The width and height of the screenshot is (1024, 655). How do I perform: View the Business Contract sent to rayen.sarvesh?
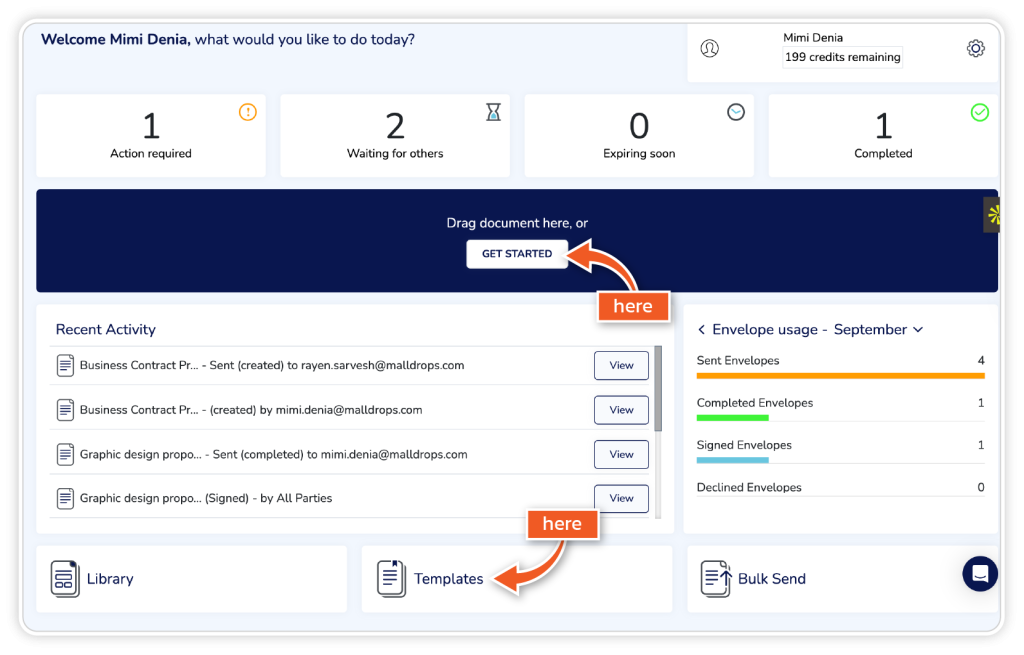tap(621, 366)
